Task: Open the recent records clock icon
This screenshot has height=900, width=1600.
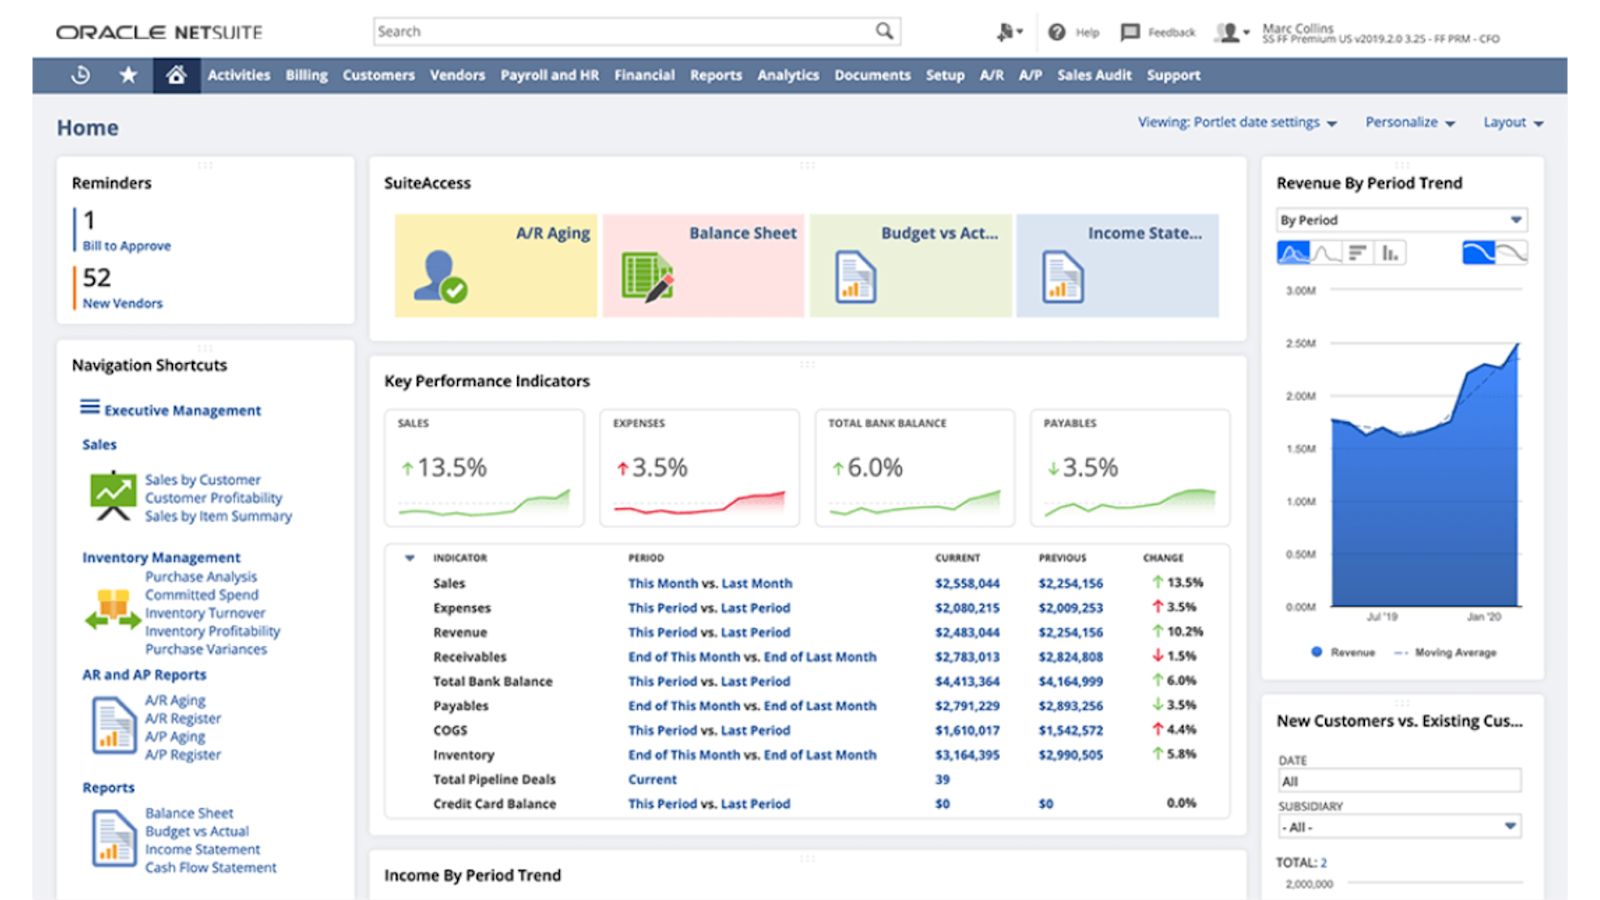Action: (80, 75)
